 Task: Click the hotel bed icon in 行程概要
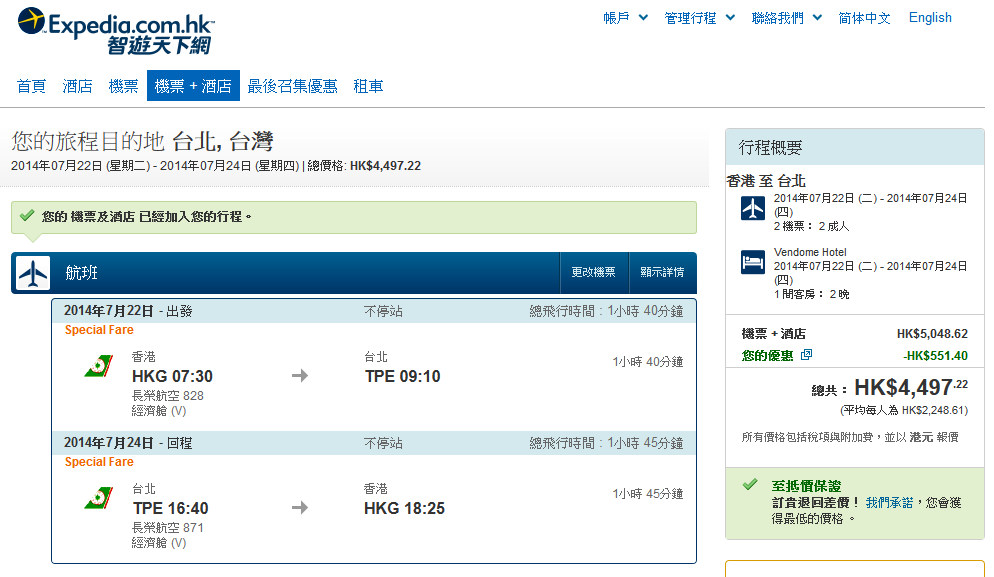[x=753, y=263]
